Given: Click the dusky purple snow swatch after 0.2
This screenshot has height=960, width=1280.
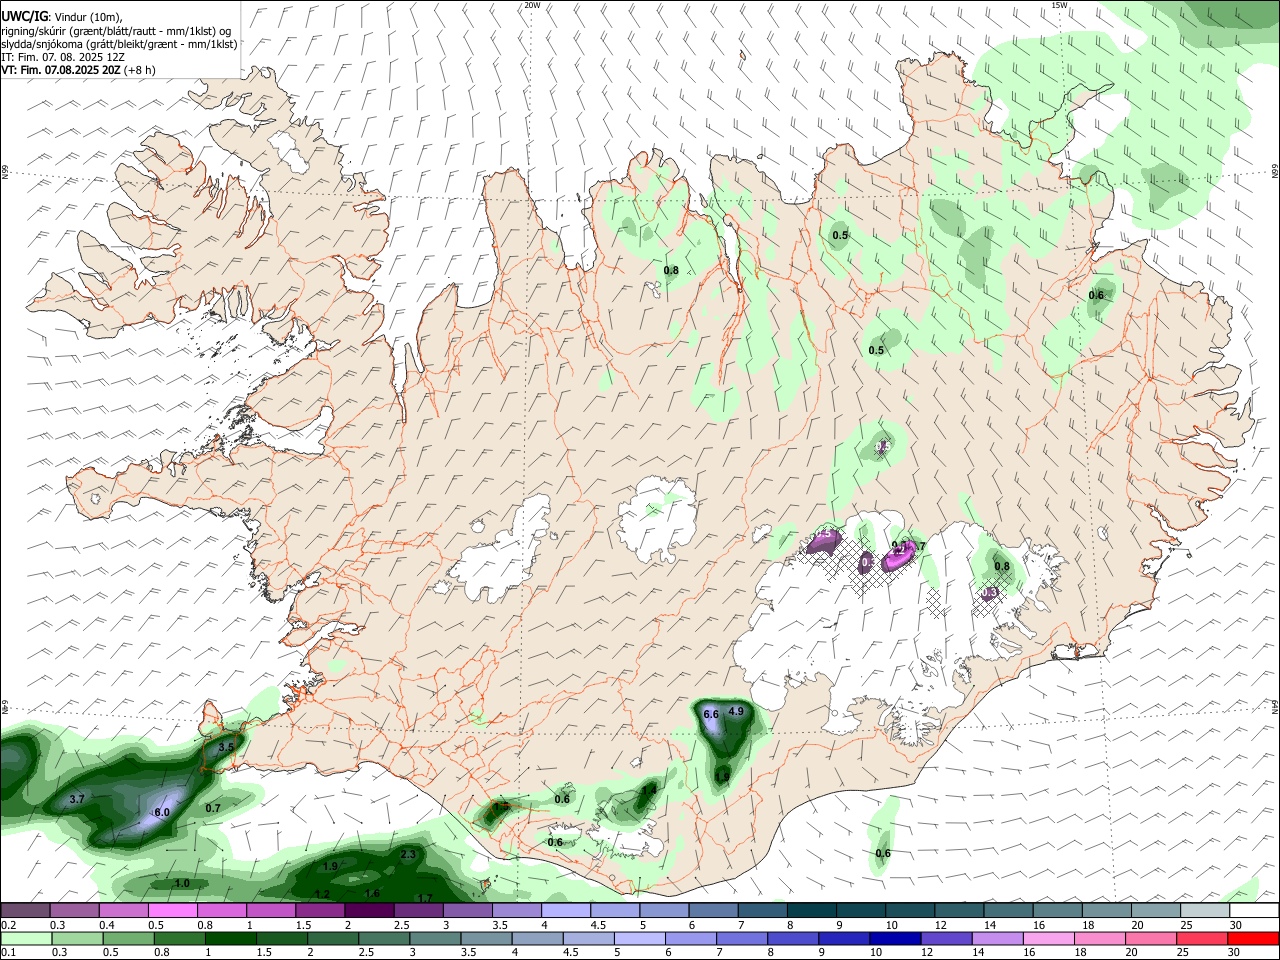Looking at the screenshot, I should tap(25, 911).
